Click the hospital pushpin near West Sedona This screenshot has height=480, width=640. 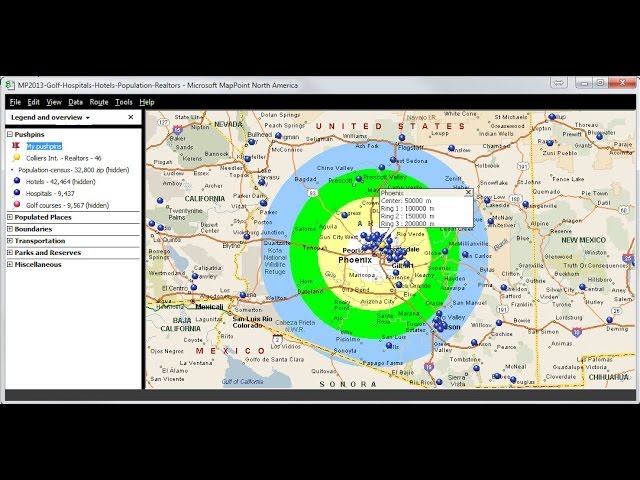tap(393, 160)
